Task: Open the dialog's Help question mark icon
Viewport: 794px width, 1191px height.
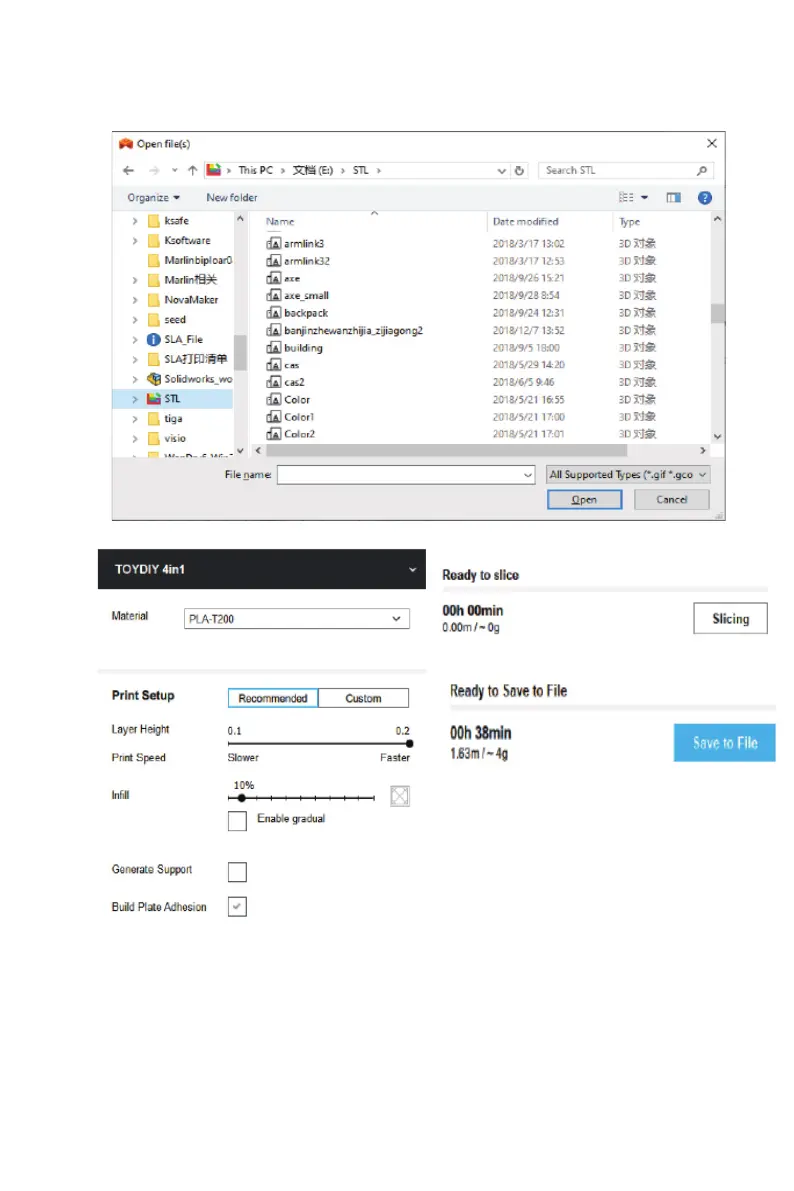Action: pyautogui.click(x=705, y=197)
